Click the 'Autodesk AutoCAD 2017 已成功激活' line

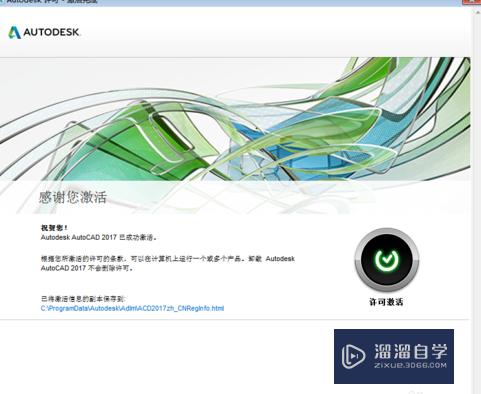pos(99,238)
